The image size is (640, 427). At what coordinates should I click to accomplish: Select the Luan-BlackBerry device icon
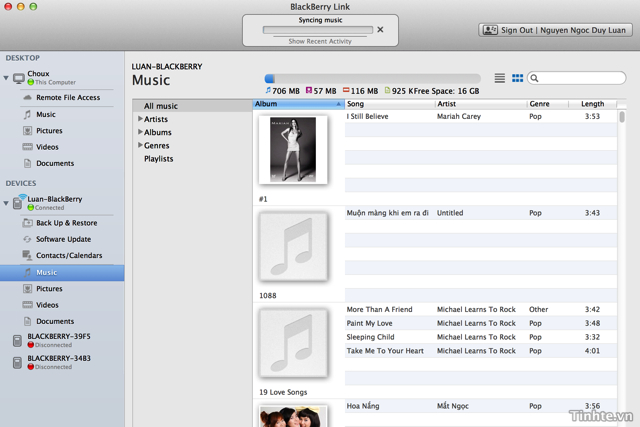18,202
